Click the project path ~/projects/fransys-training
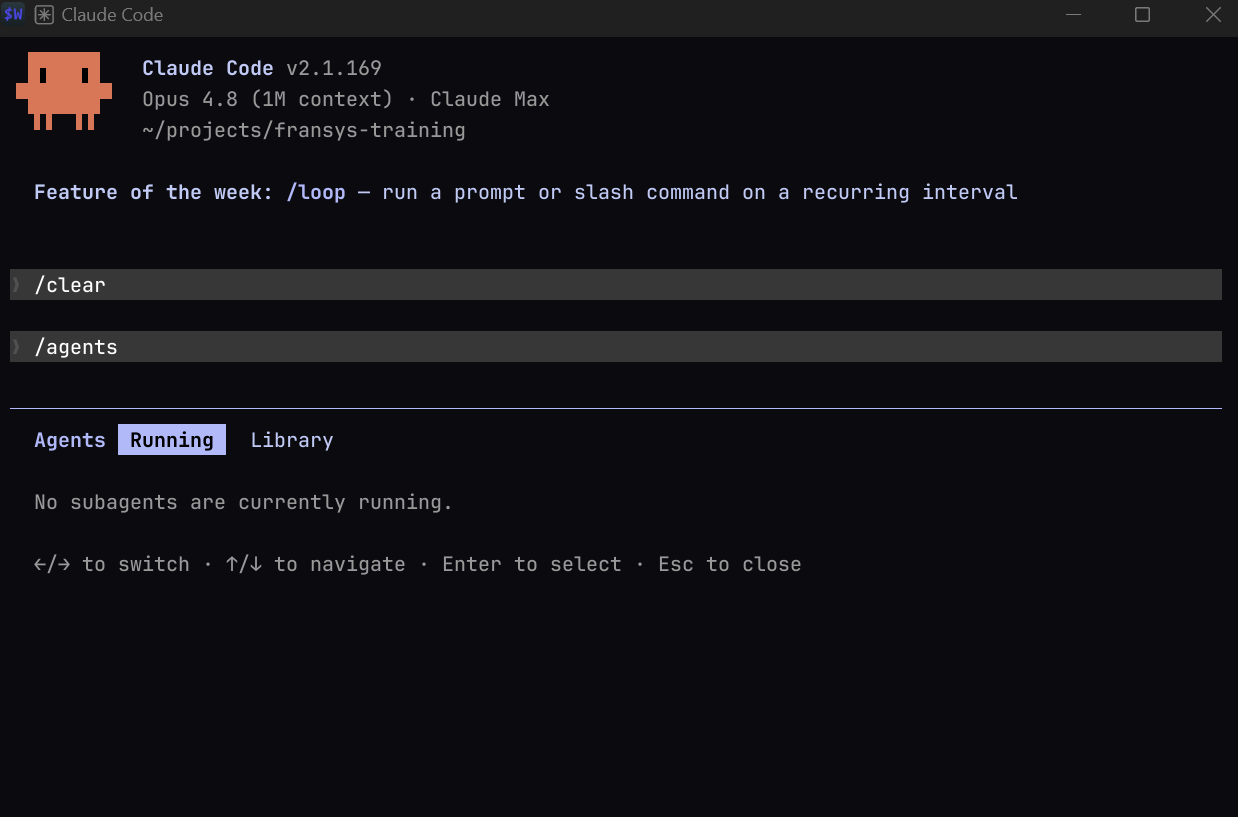Image resolution: width=1238 pixels, height=817 pixels. click(304, 130)
